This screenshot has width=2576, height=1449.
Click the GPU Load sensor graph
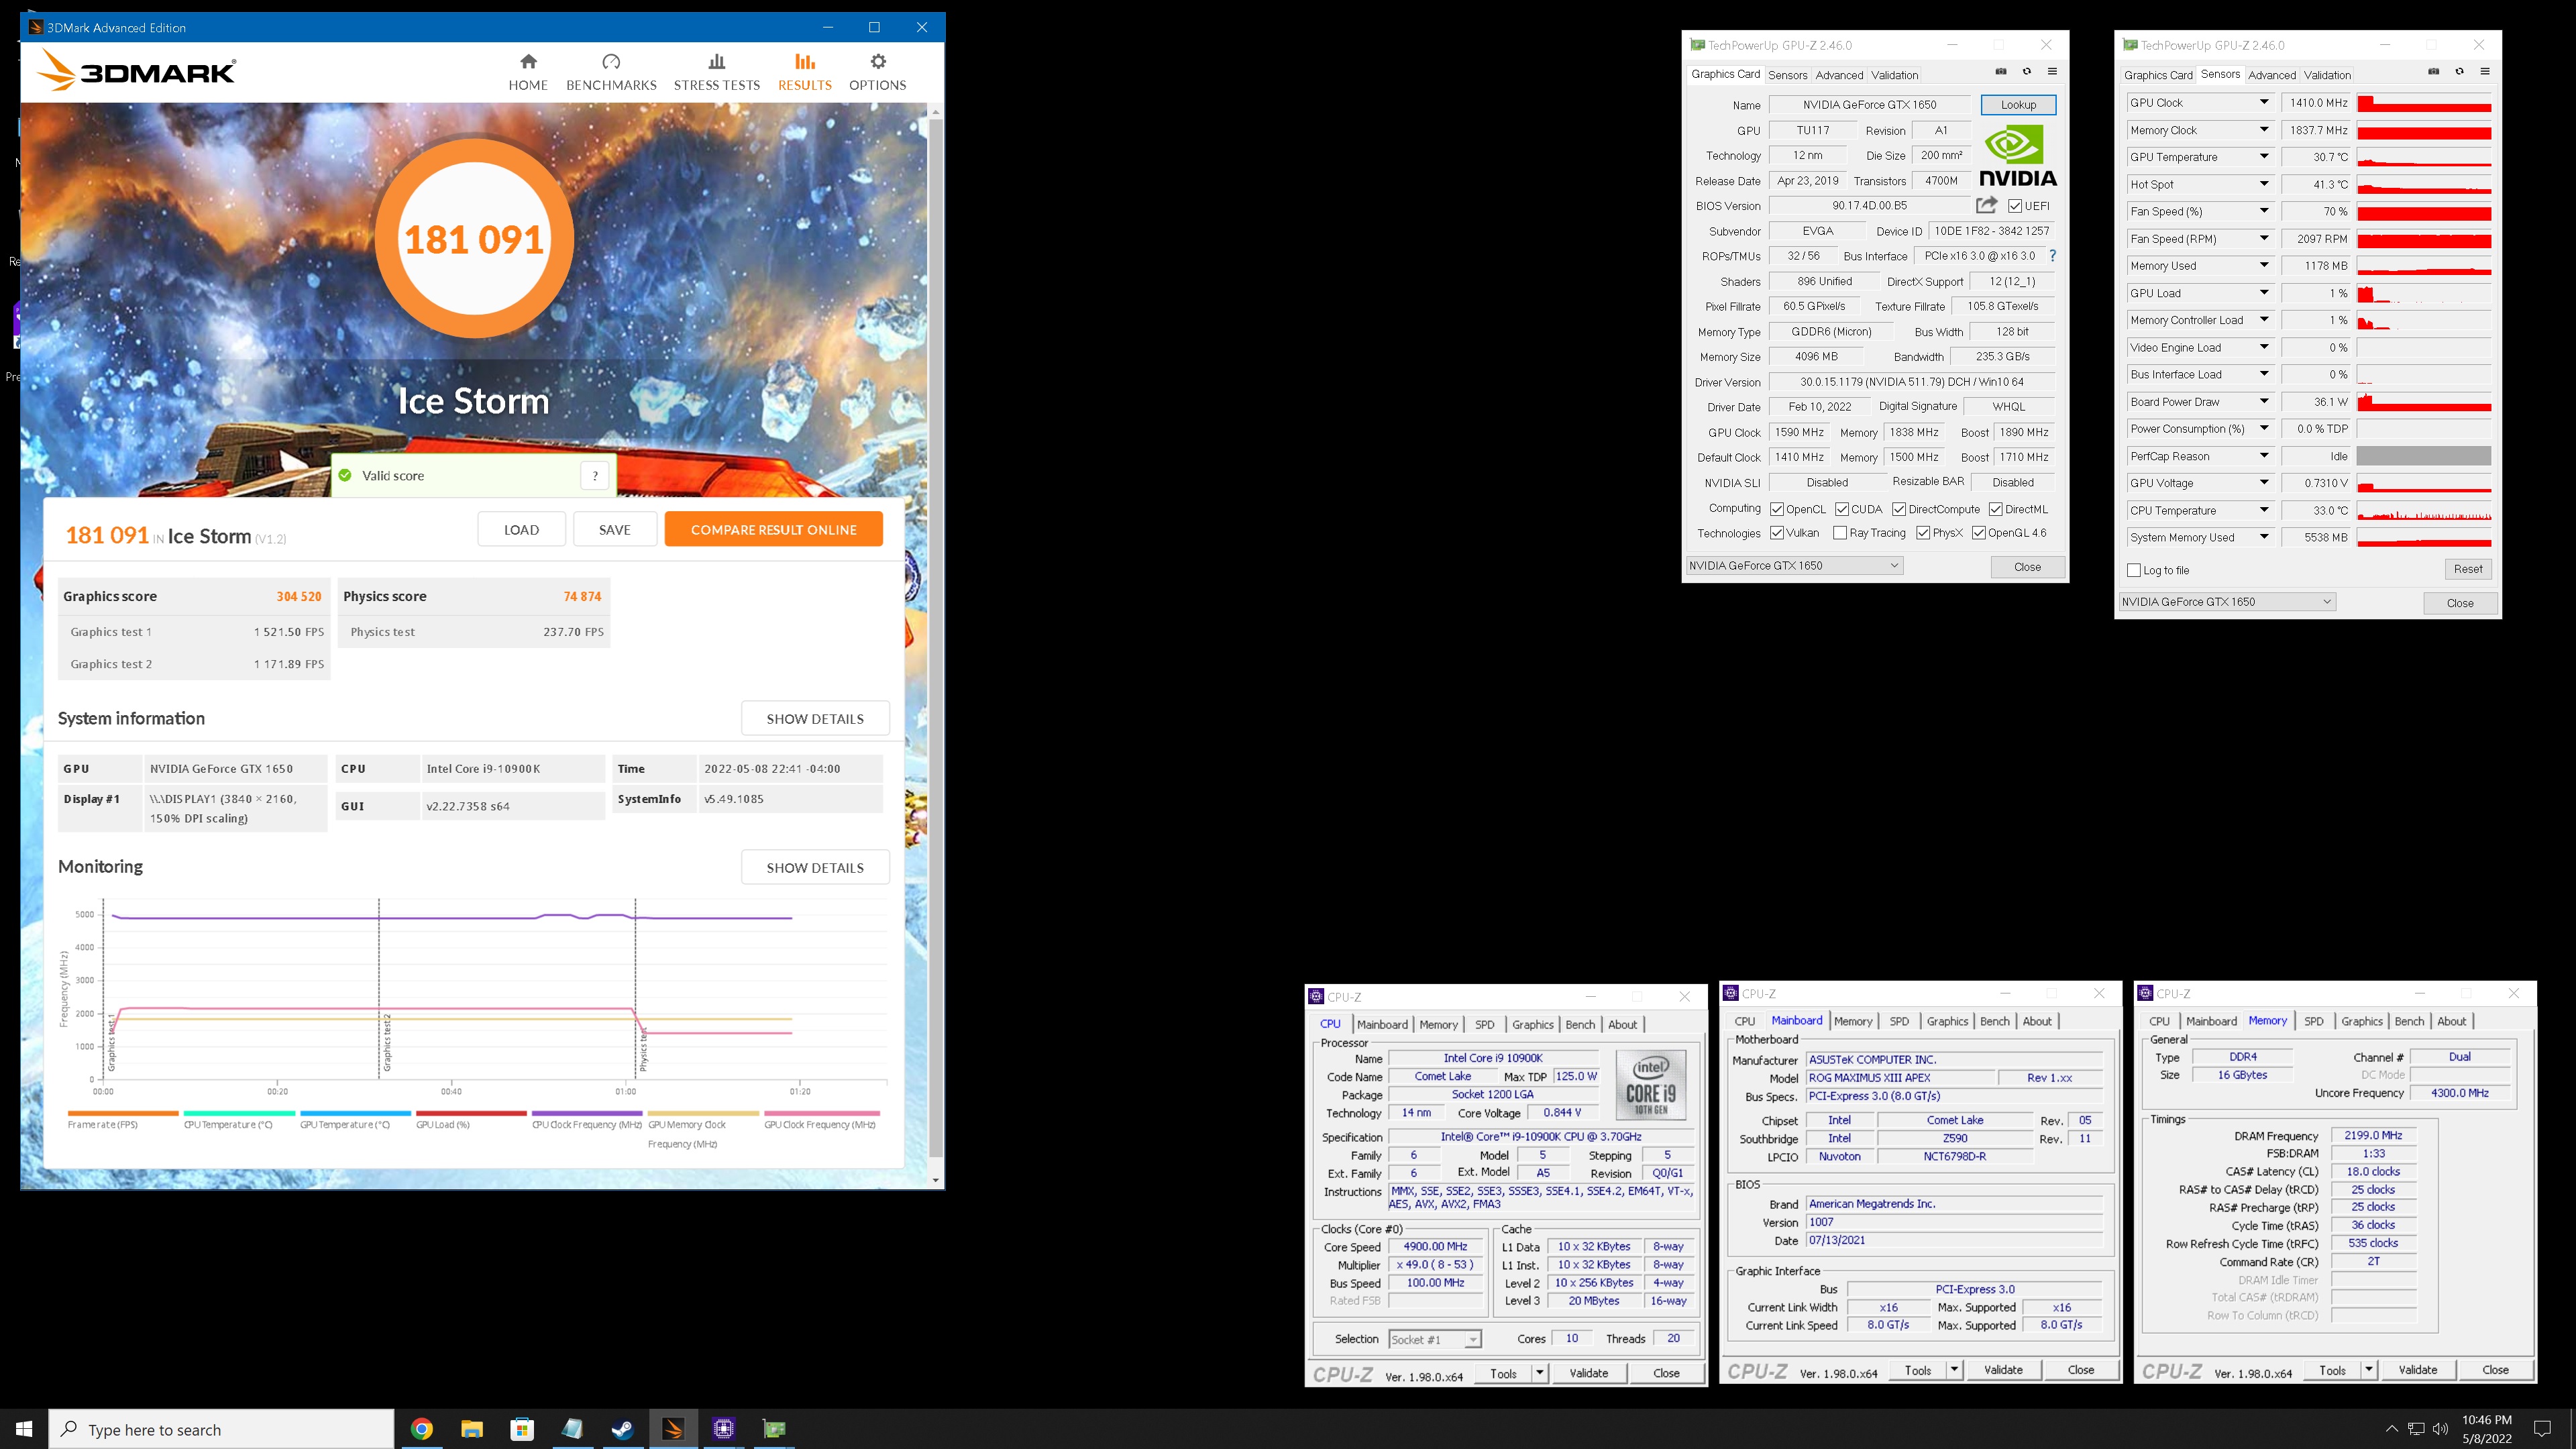pos(2423,293)
